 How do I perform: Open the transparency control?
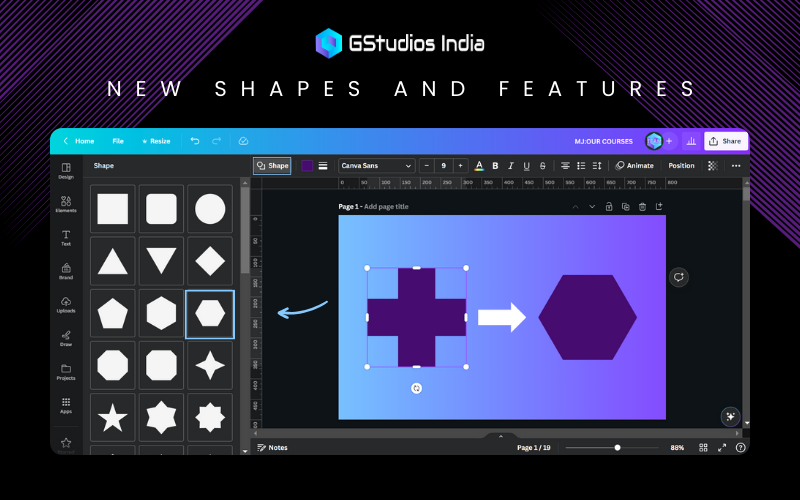713,166
